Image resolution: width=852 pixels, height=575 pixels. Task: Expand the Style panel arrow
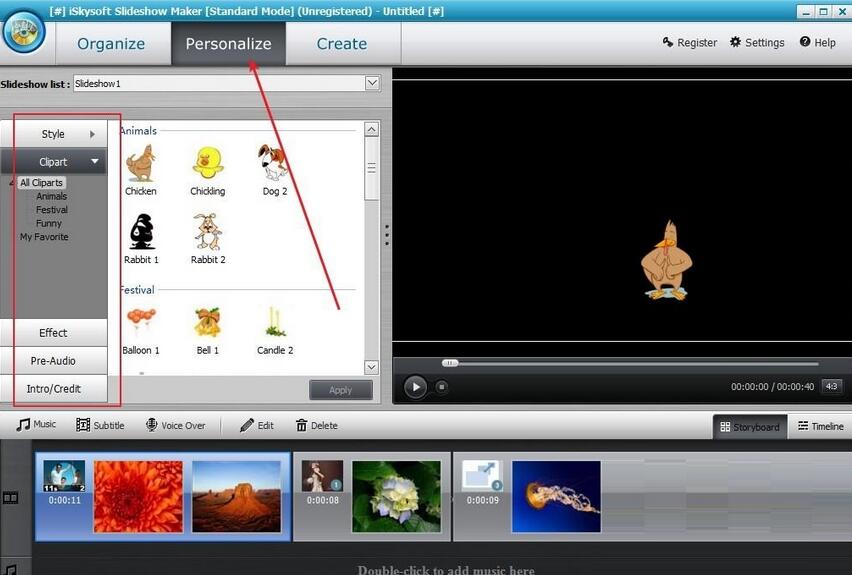click(92, 134)
